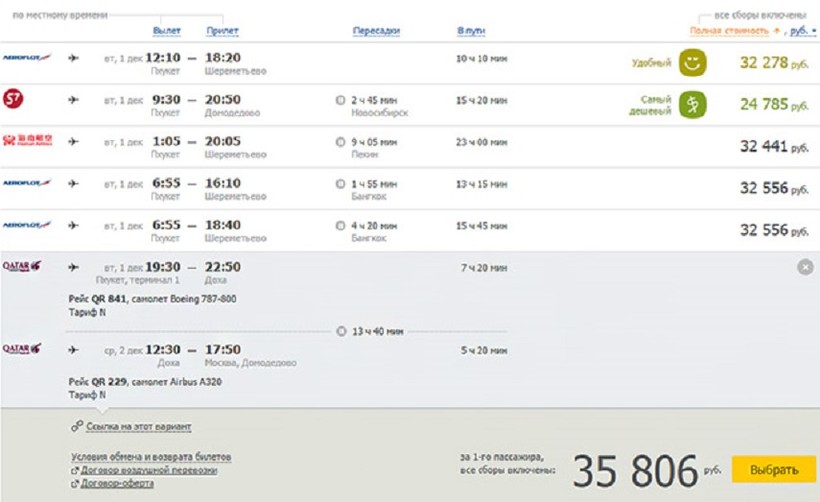Image resolution: width=820 pixels, height=502 pixels.
Task: Sort results by В пути duration
Action: (x=471, y=31)
